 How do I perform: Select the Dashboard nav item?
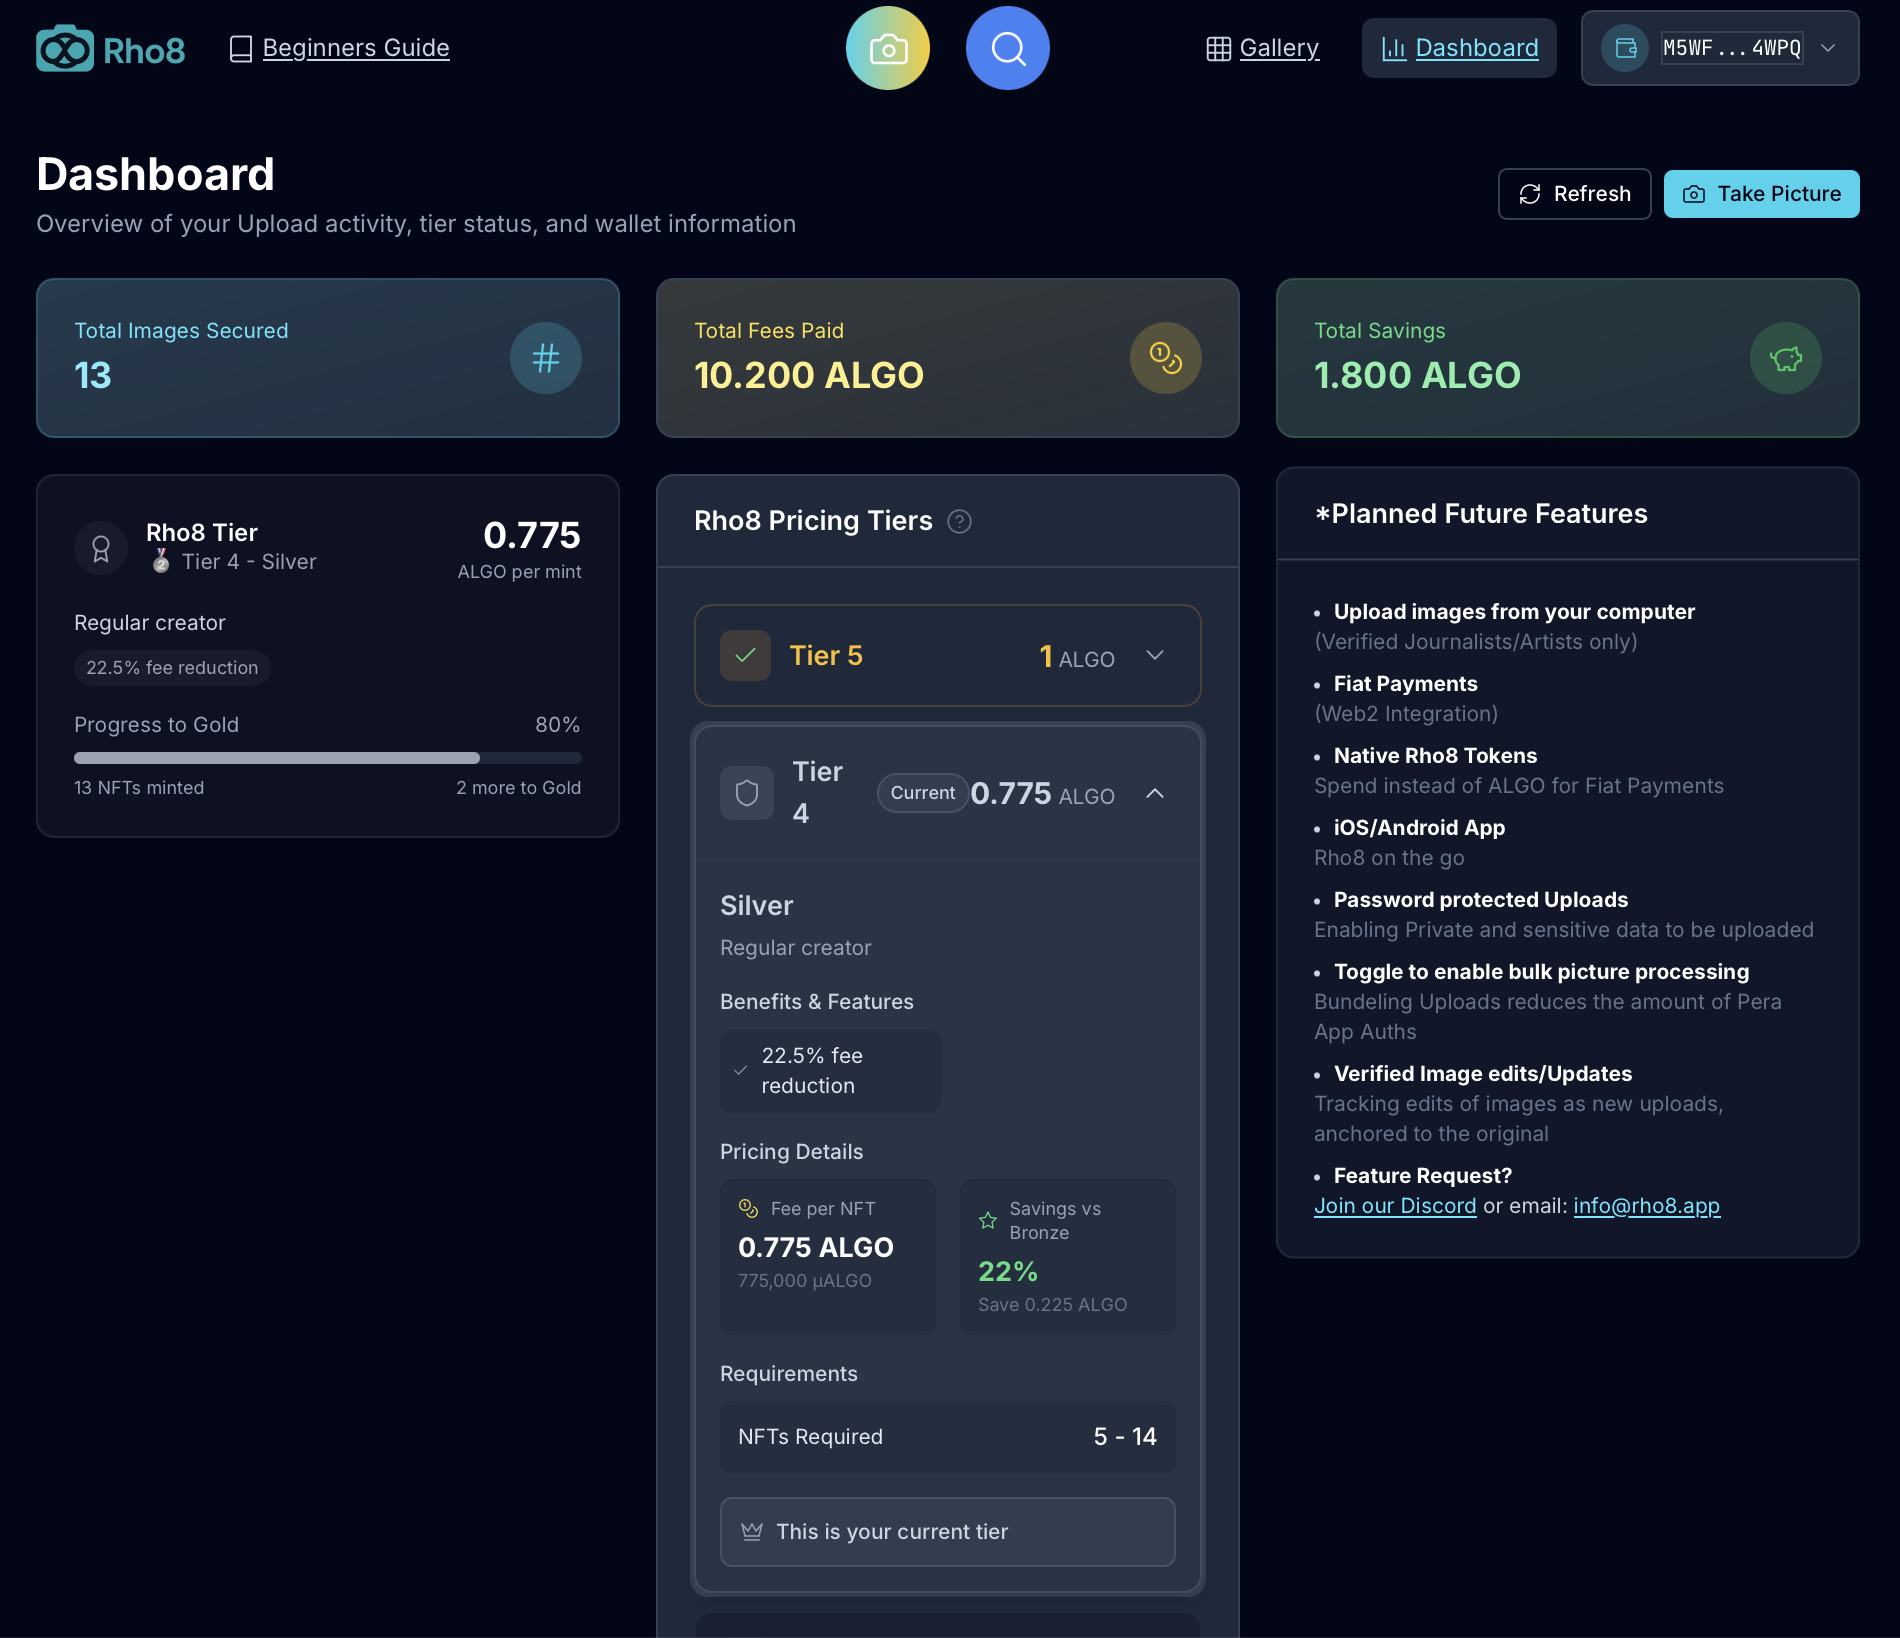tap(1459, 48)
